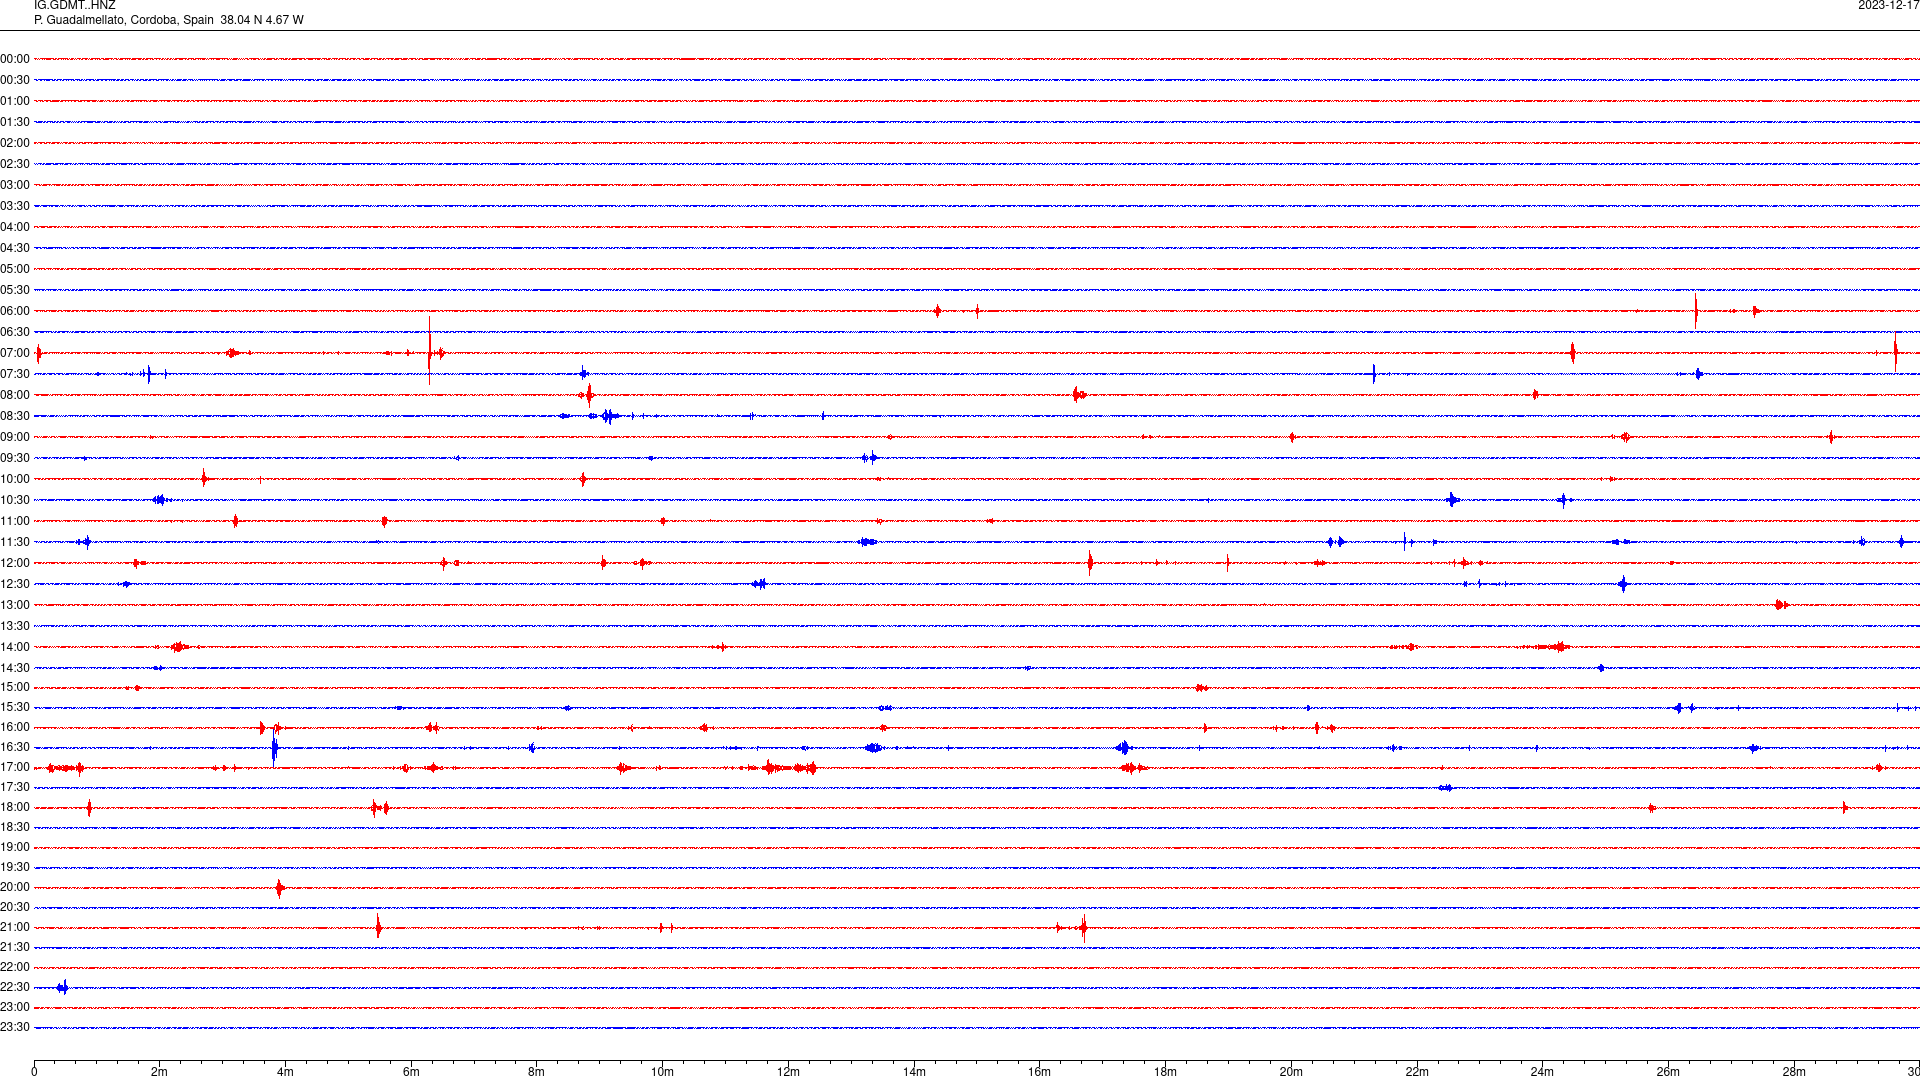Select the 14:00 trace time label

pos(15,647)
